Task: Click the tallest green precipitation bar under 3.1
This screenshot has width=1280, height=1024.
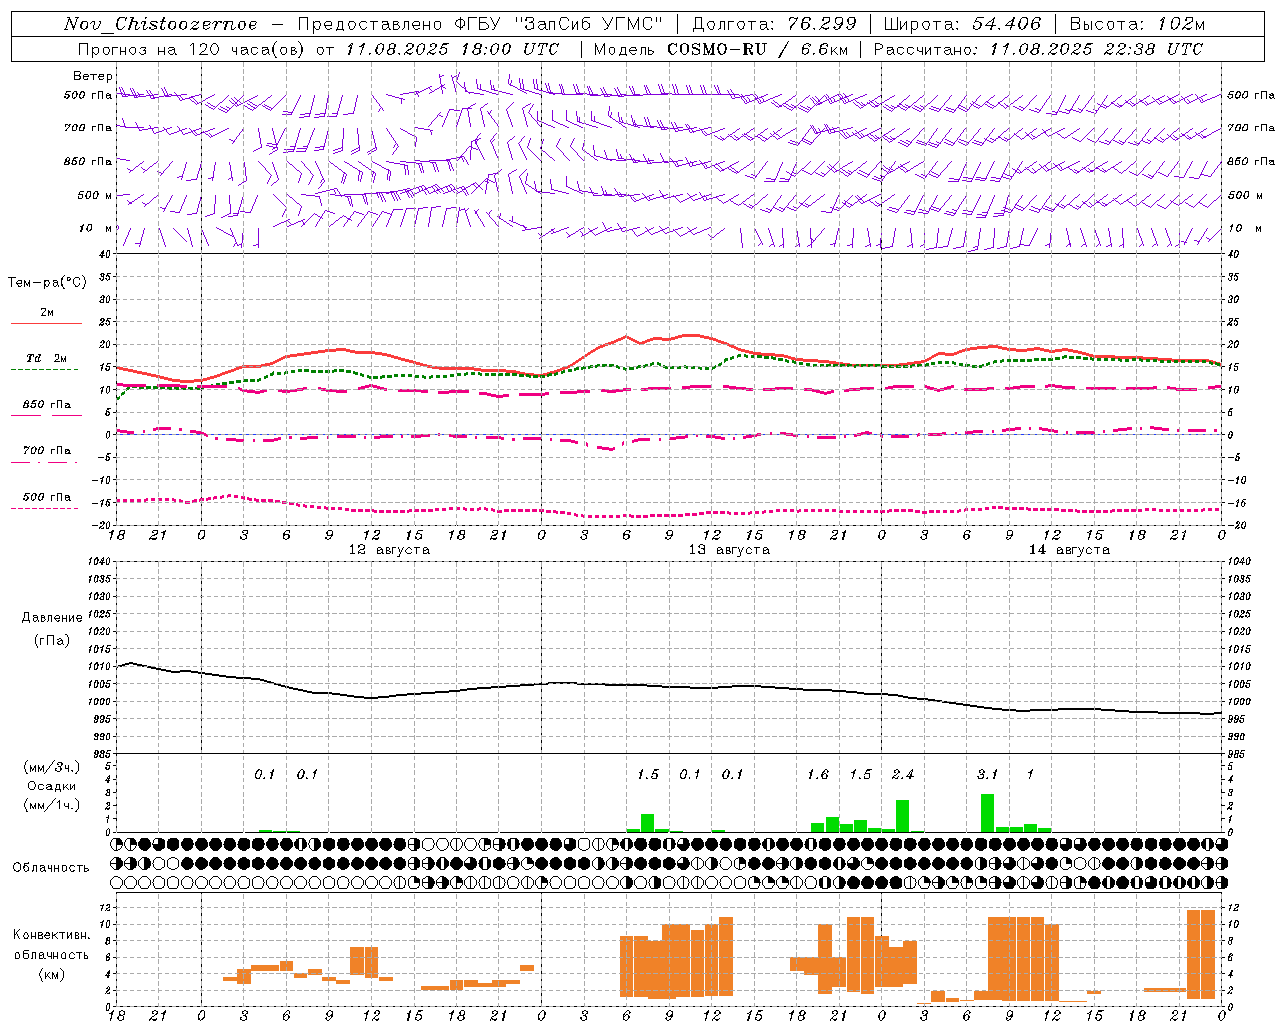Action: [987, 813]
